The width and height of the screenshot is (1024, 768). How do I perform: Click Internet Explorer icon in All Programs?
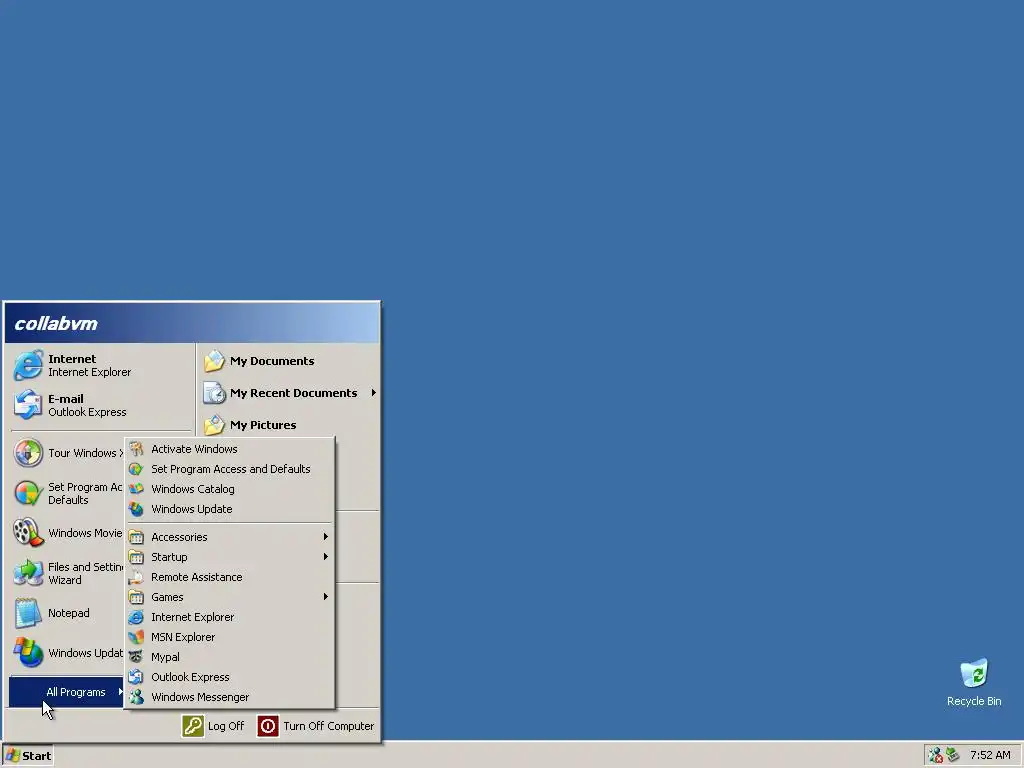pyautogui.click(x=136, y=617)
